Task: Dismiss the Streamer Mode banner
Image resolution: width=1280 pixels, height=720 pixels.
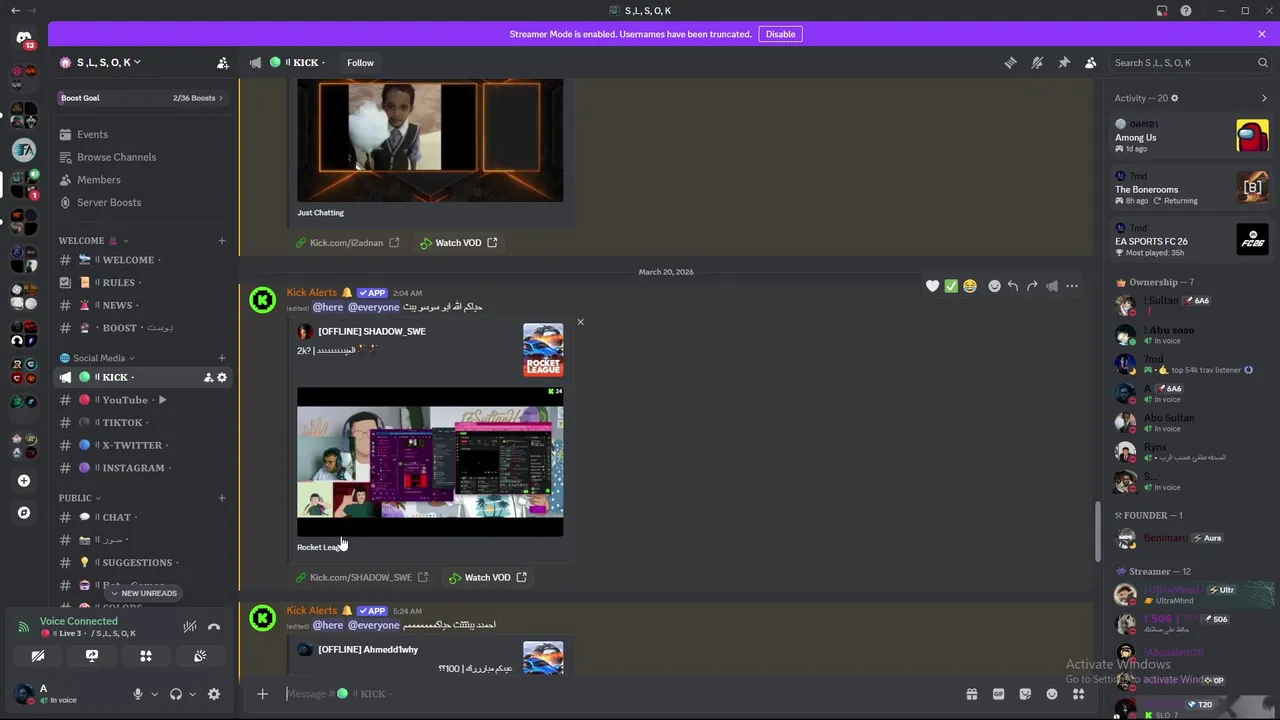Action: coord(1262,34)
